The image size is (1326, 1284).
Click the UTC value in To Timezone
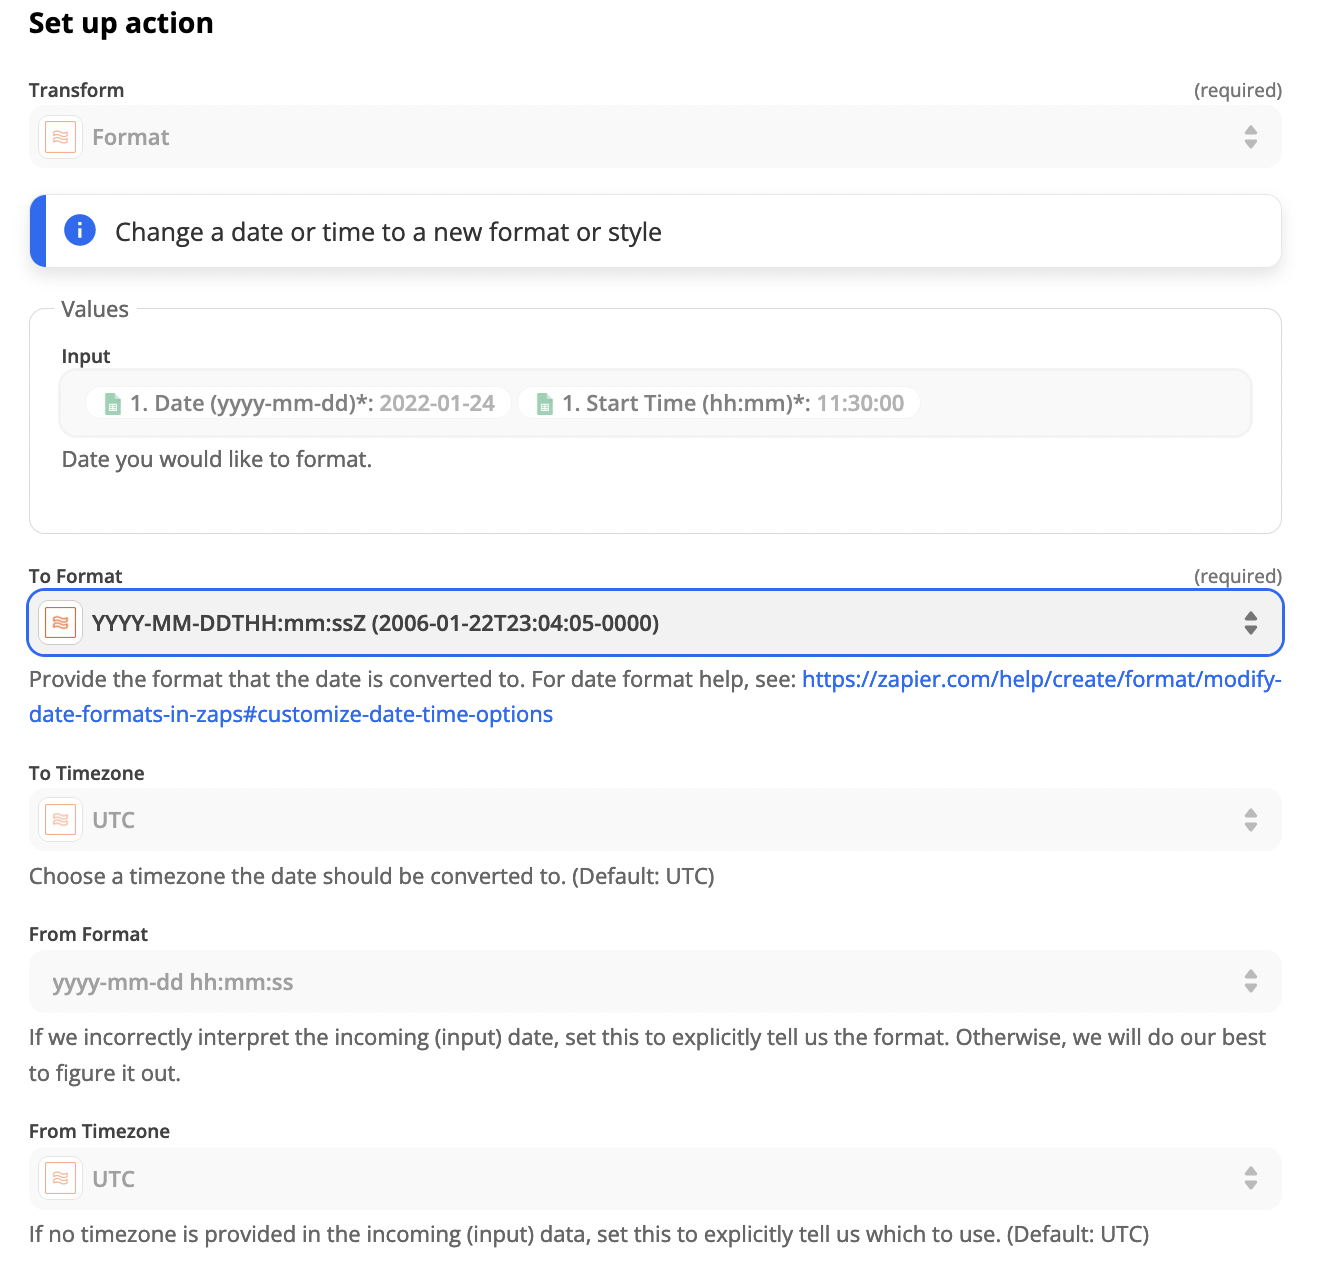[x=113, y=820]
